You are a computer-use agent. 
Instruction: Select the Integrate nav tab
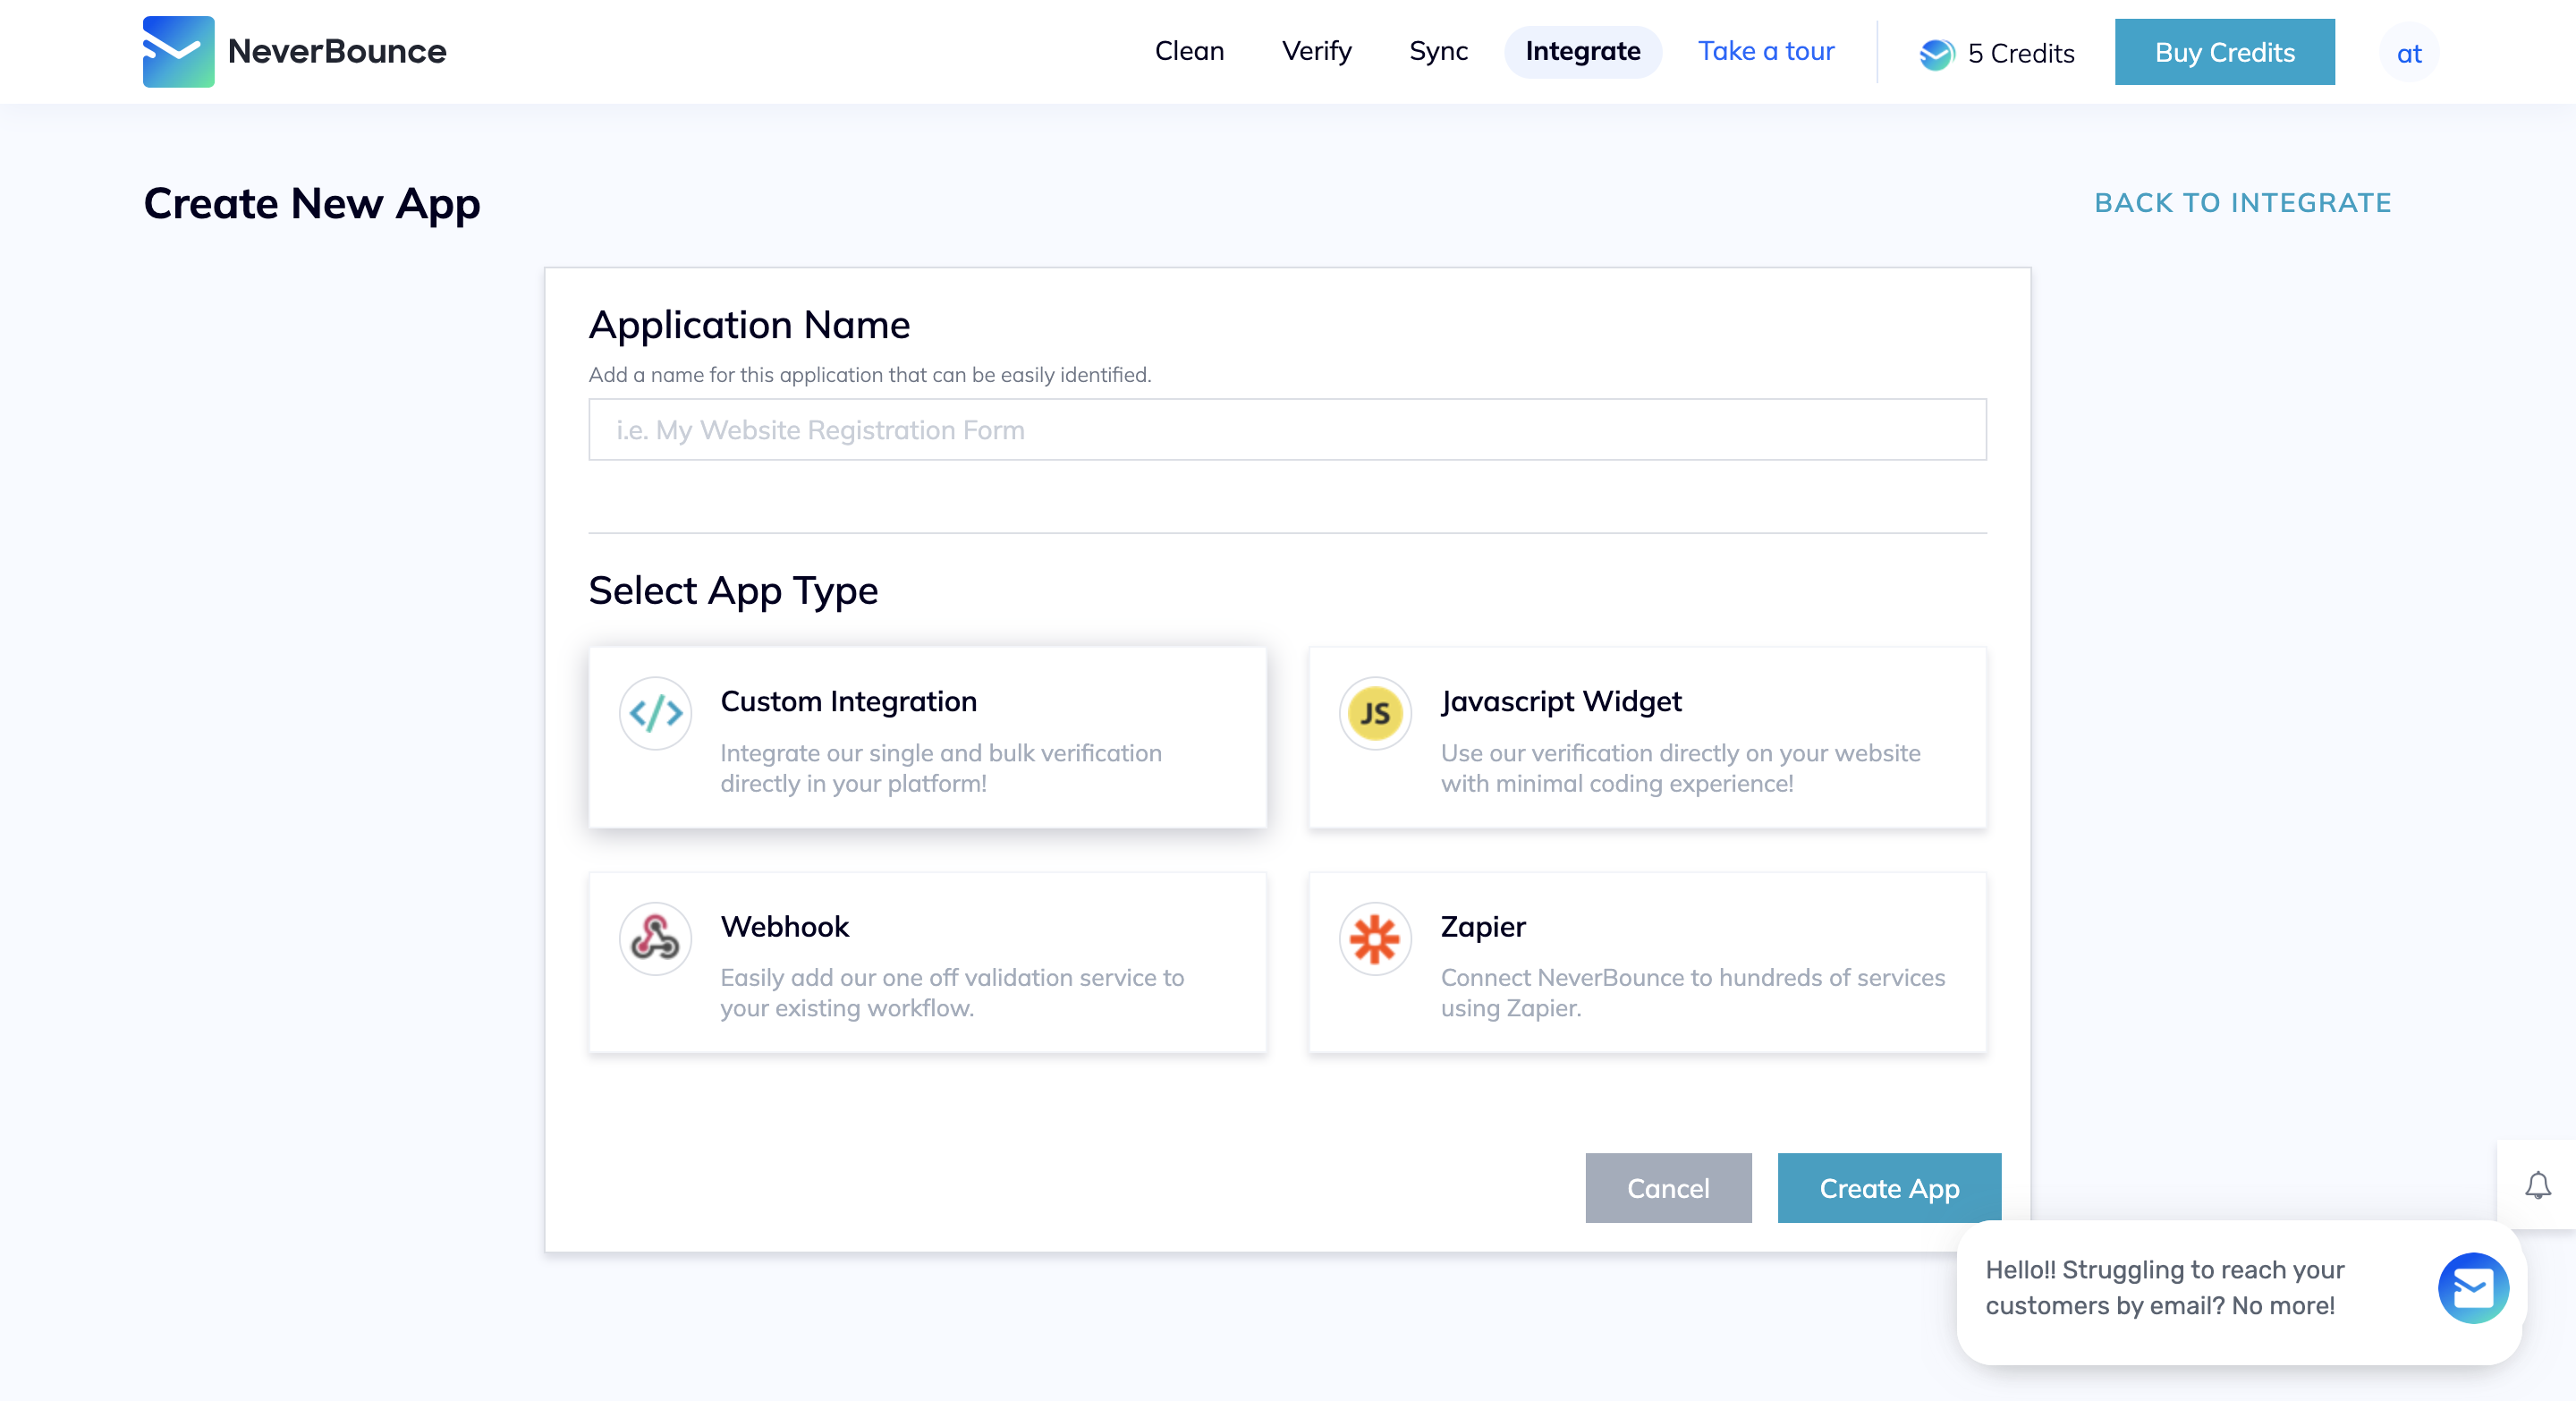(x=1582, y=51)
